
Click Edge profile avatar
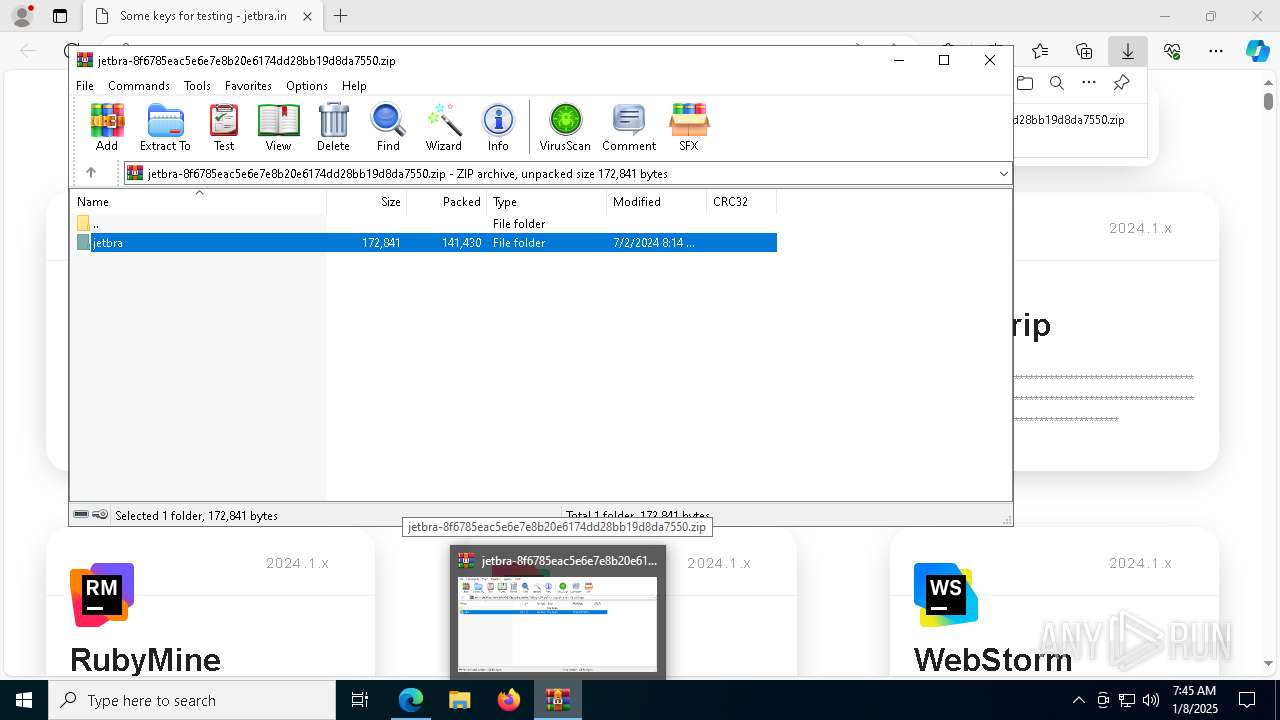point(22,16)
